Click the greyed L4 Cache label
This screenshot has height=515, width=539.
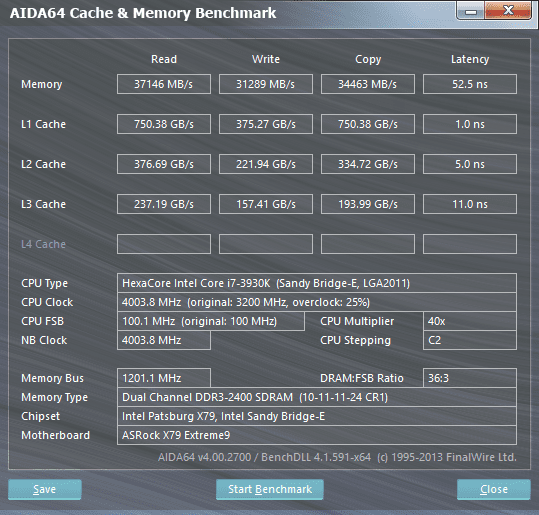(x=43, y=244)
